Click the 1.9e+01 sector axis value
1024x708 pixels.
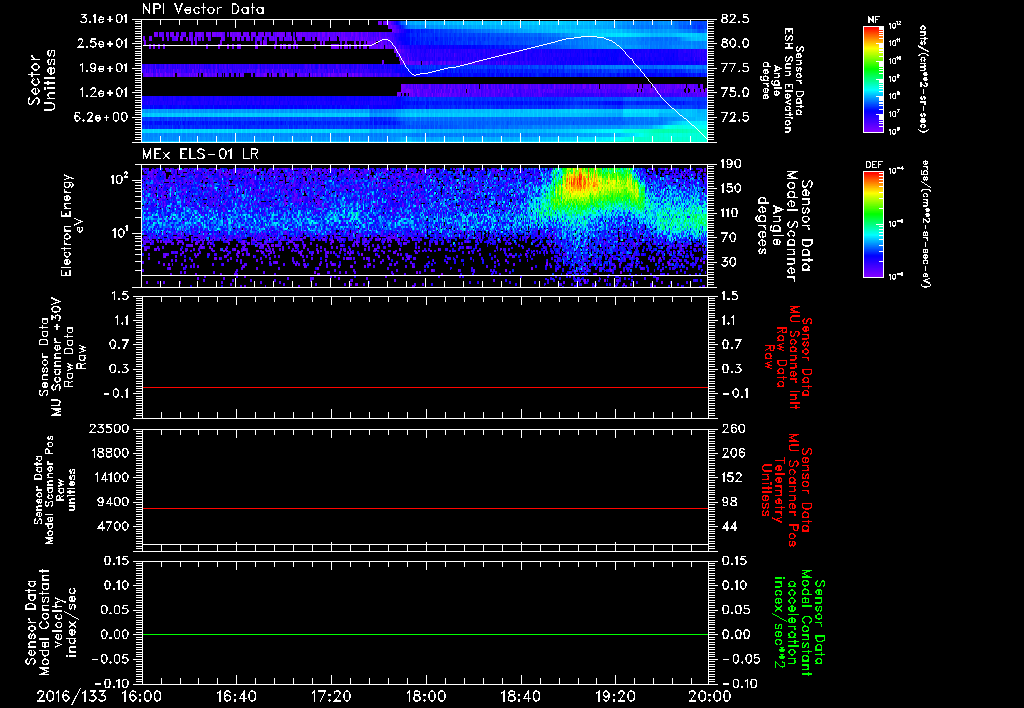point(104,68)
